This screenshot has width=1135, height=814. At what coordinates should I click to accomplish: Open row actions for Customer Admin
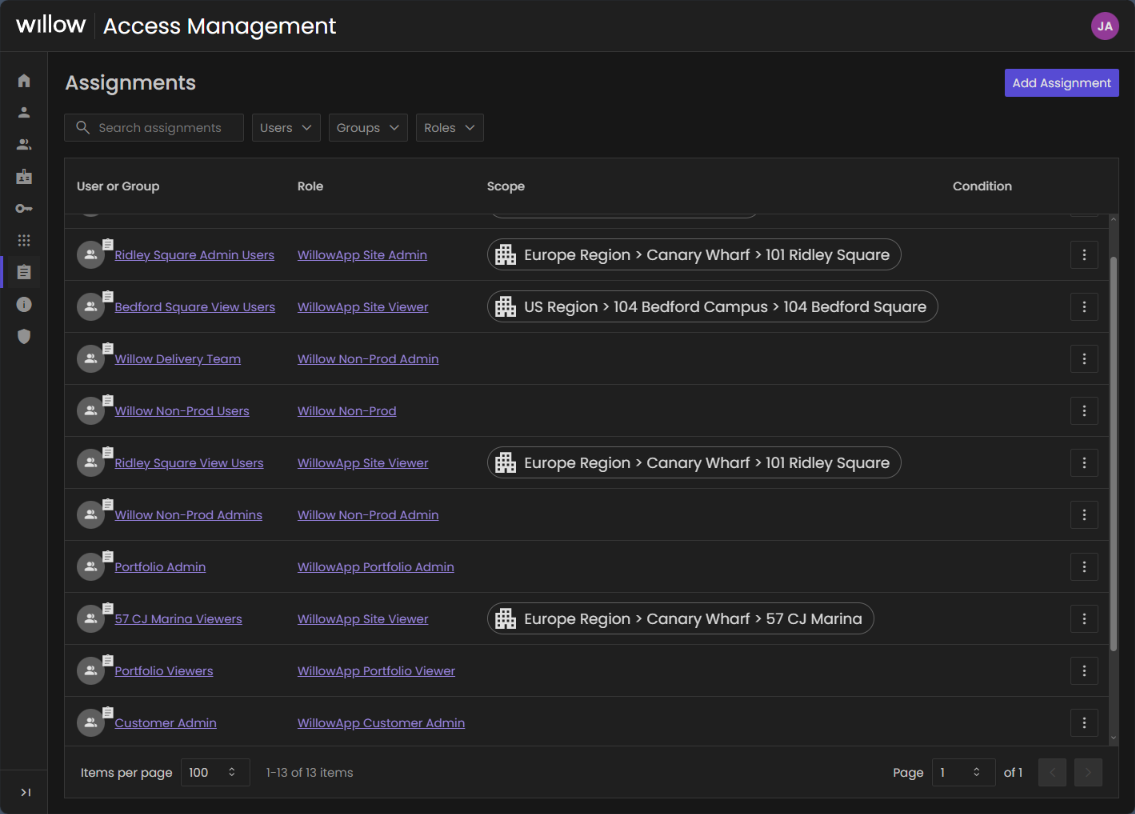coord(1084,723)
